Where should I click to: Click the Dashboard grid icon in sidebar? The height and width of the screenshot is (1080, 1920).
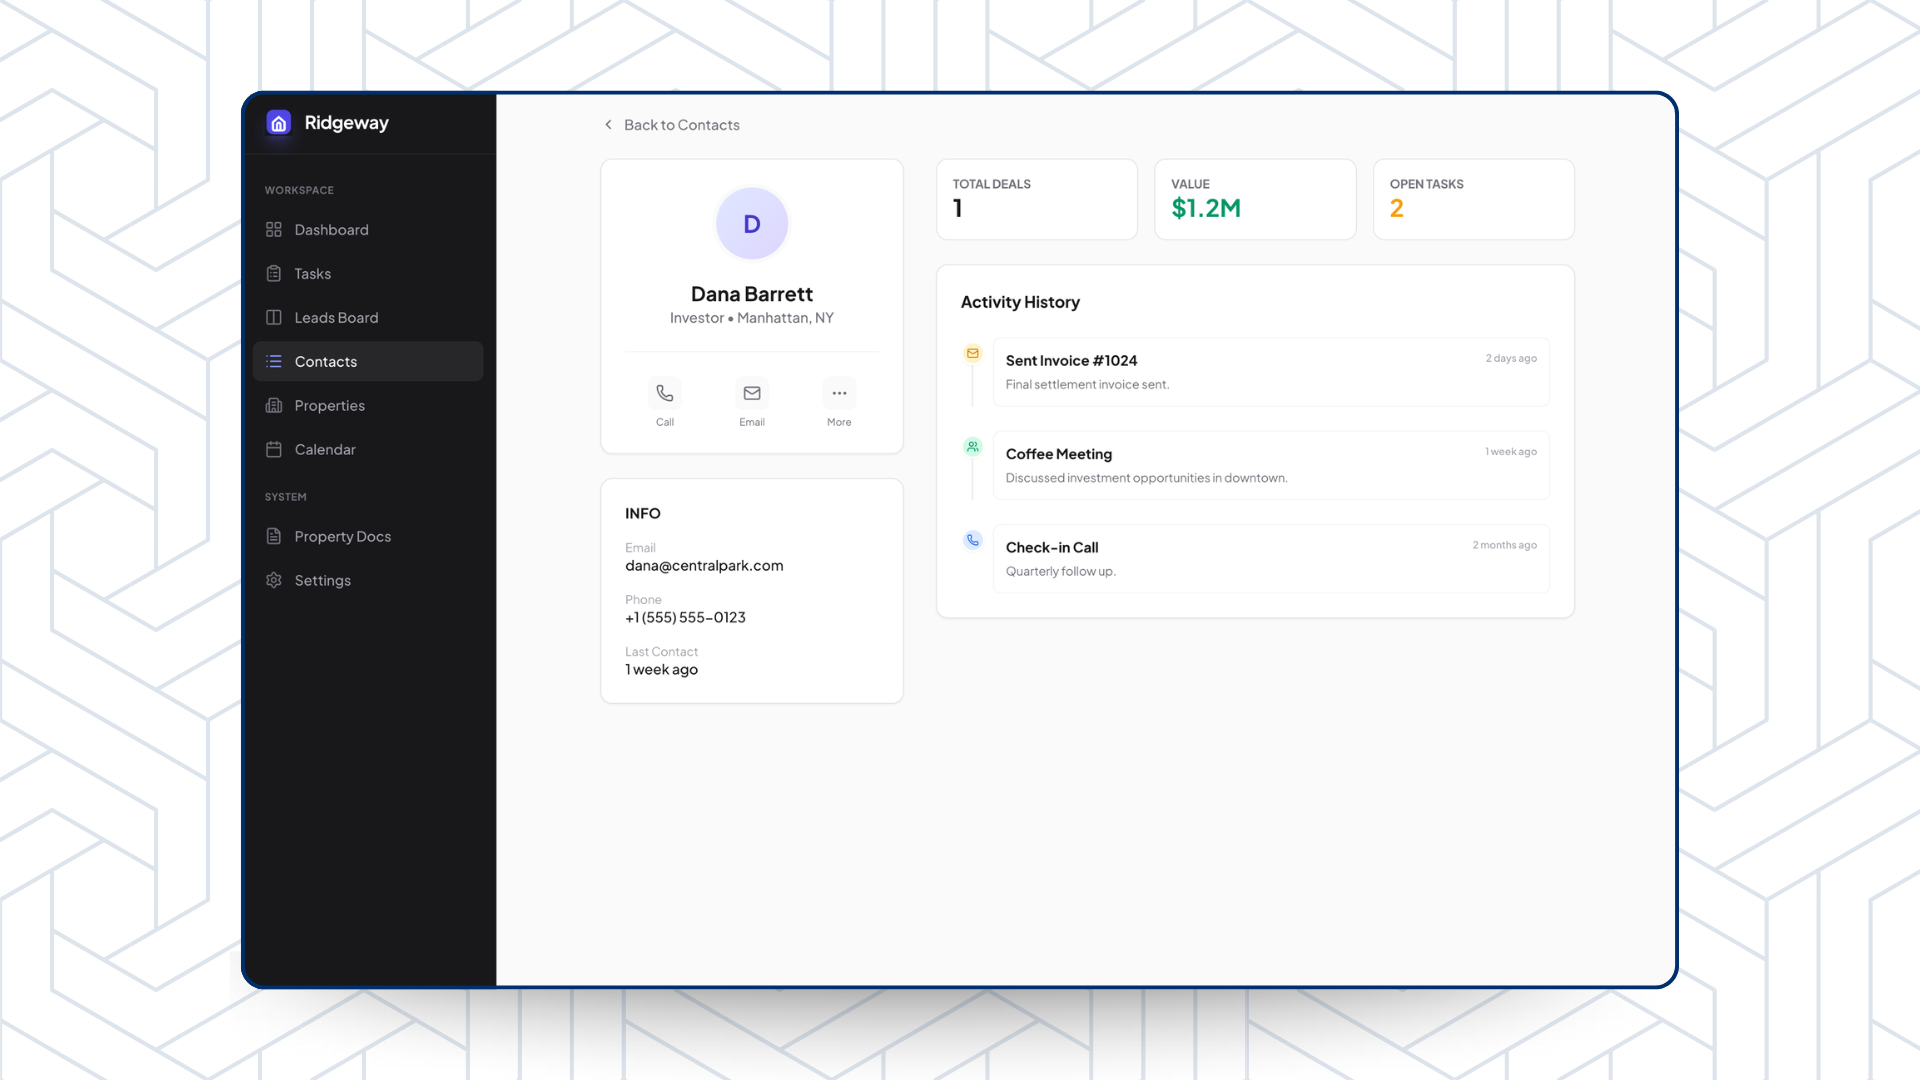tap(274, 230)
